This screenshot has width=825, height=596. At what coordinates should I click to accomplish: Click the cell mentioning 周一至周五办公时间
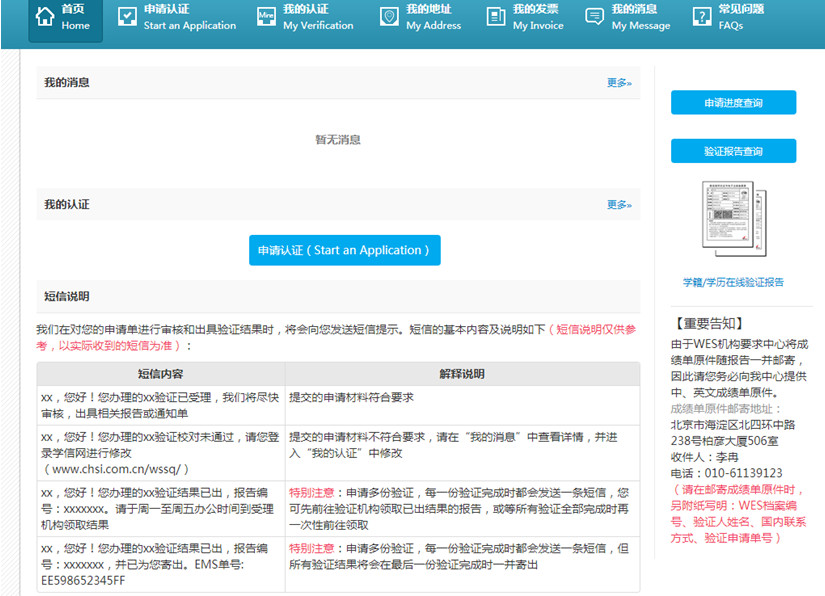pyautogui.click(x=161, y=509)
